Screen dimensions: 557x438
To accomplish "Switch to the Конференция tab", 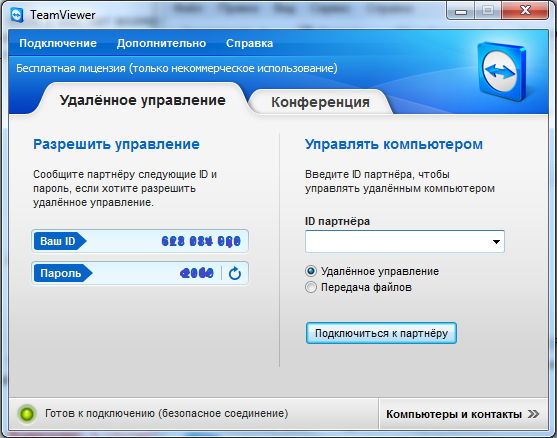I will 320,102.
